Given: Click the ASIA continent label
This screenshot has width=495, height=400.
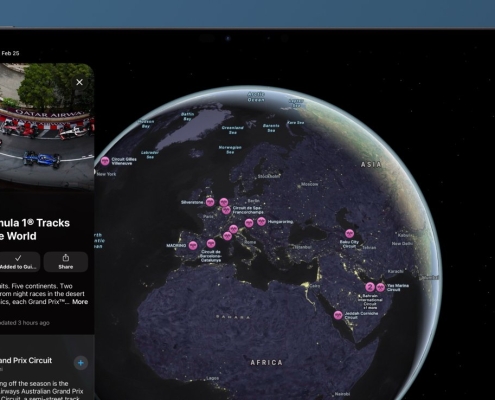Looking at the screenshot, I should [371, 164].
